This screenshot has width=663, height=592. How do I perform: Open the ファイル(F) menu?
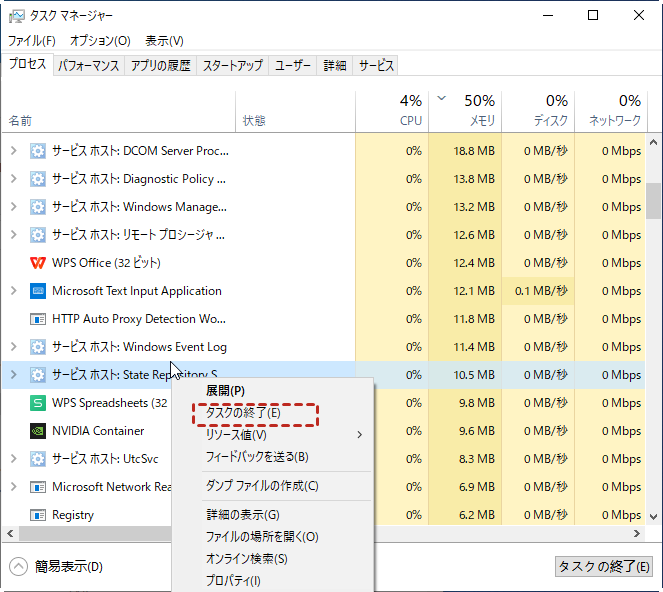32,41
